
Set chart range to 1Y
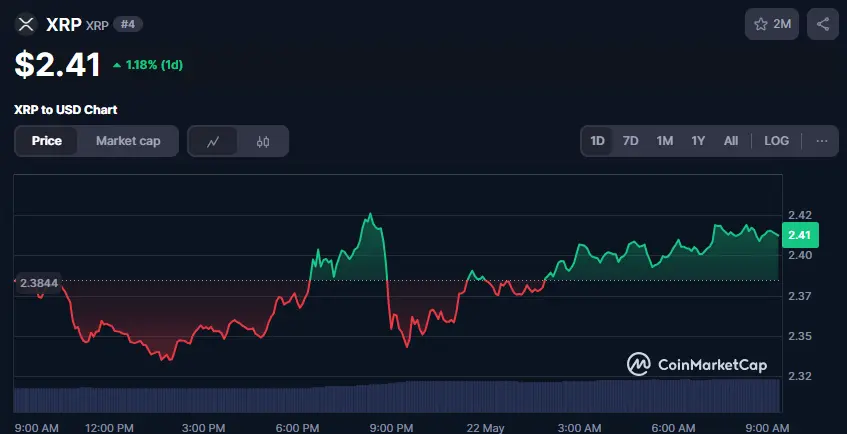point(698,141)
